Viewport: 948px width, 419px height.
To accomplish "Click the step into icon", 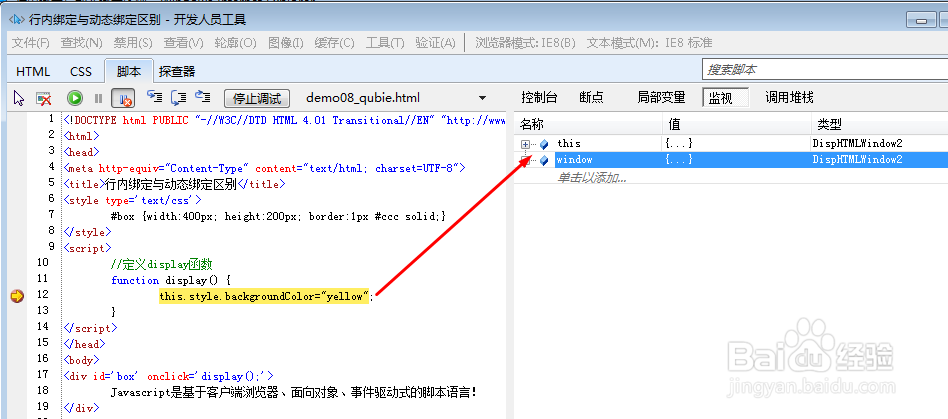I will click(x=155, y=97).
